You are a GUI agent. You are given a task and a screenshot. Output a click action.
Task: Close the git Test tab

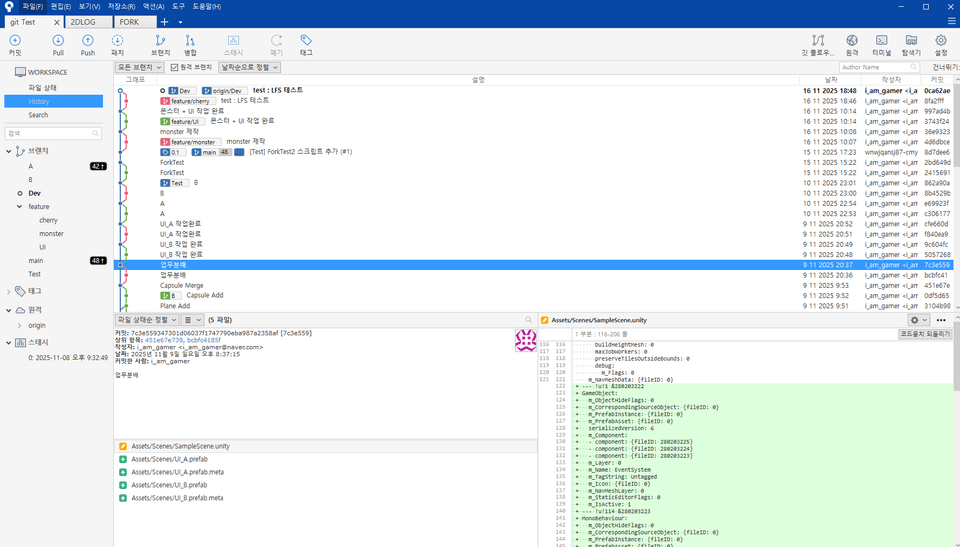[57, 22]
